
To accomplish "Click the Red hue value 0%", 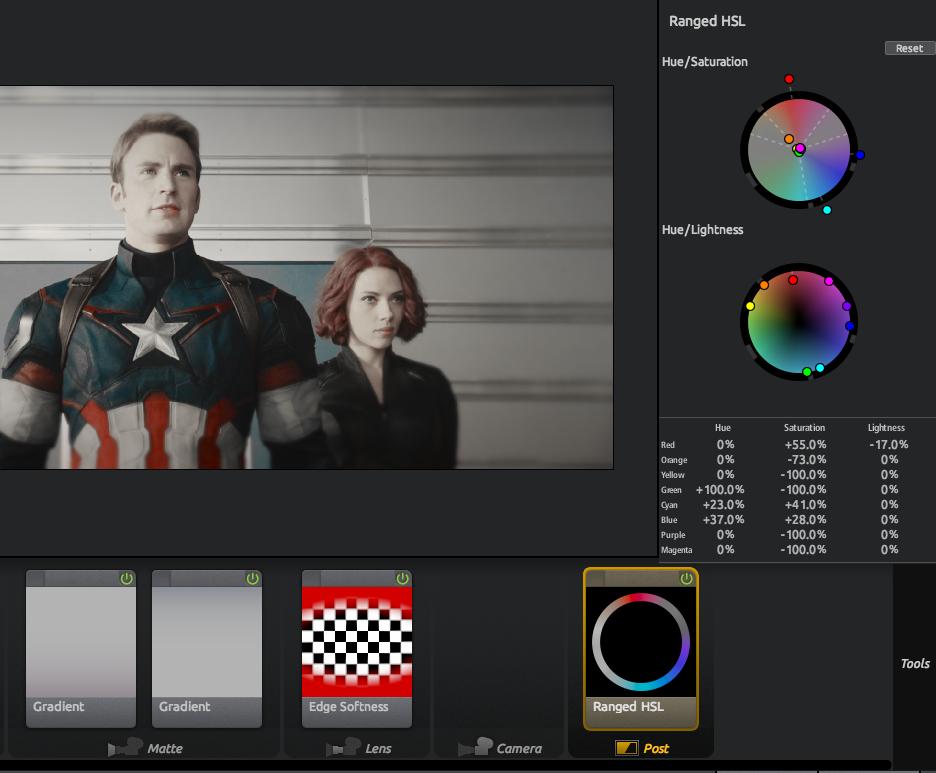I will pos(725,445).
